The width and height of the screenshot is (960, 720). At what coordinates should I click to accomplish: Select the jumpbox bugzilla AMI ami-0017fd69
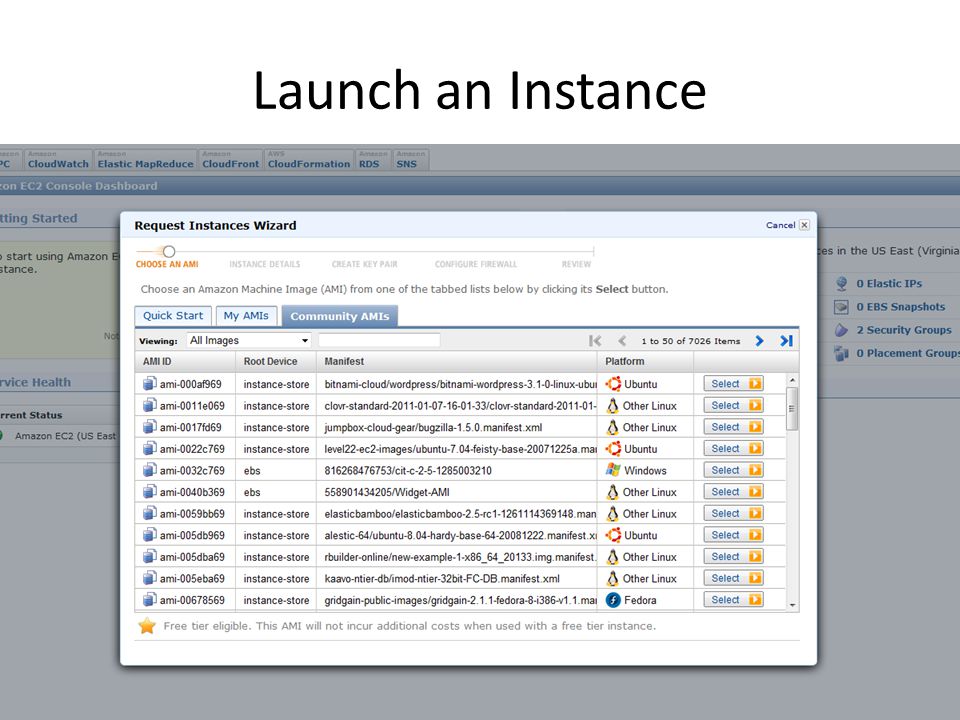733,427
